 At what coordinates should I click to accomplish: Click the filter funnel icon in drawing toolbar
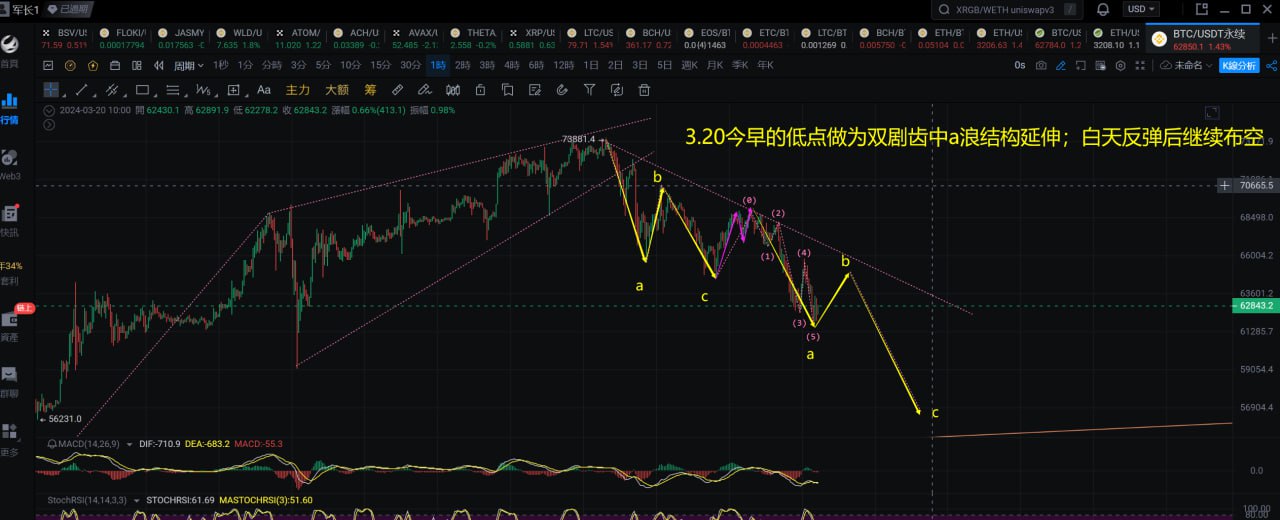pyautogui.click(x=589, y=89)
